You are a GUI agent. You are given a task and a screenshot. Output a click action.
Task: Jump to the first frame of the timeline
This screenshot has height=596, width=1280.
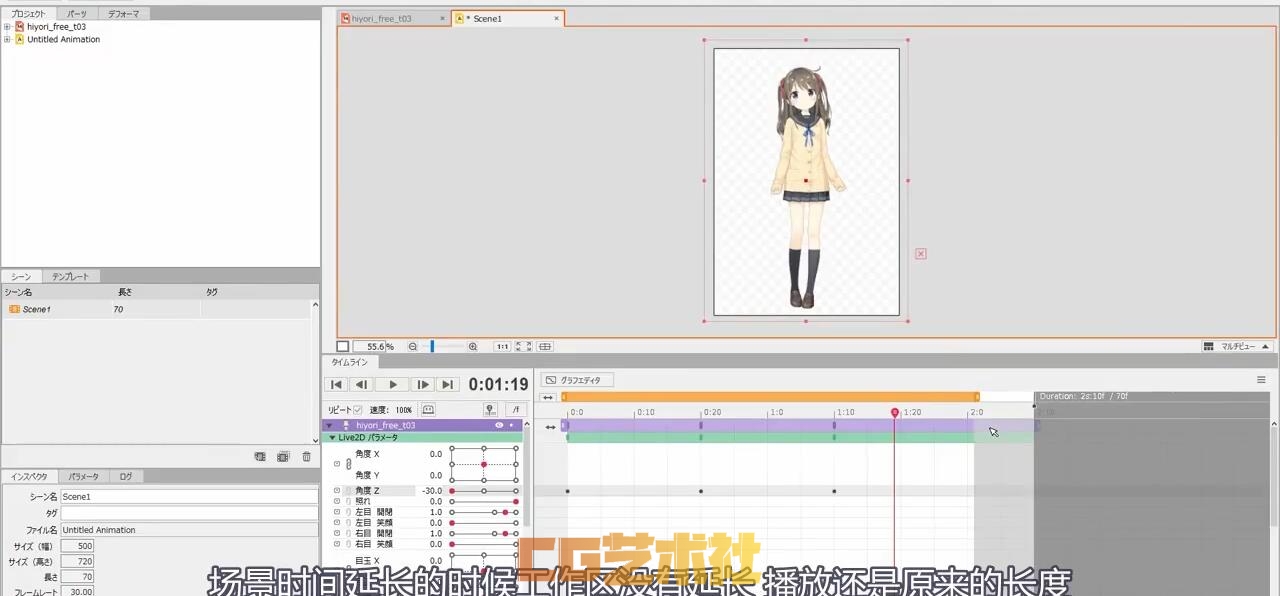pos(337,385)
